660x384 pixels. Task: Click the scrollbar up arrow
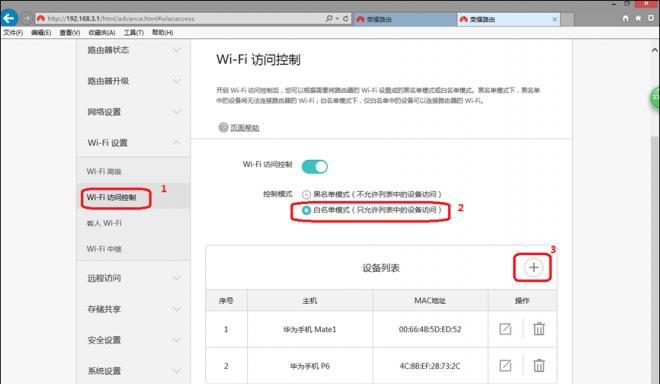[x=655, y=50]
